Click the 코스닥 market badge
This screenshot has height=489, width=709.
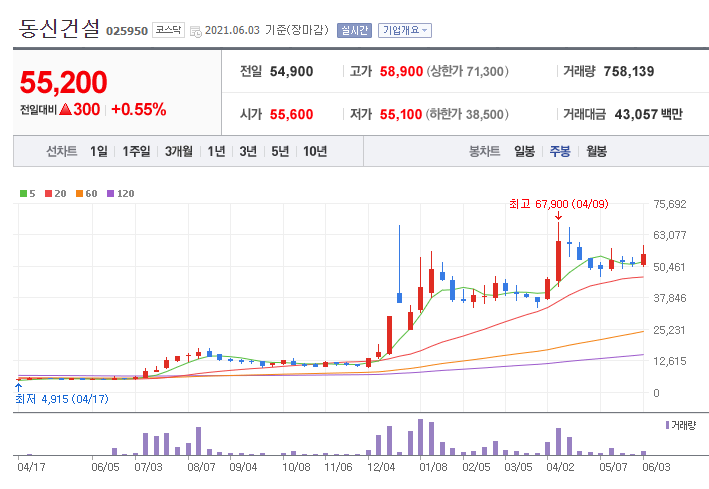click(168, 30)
